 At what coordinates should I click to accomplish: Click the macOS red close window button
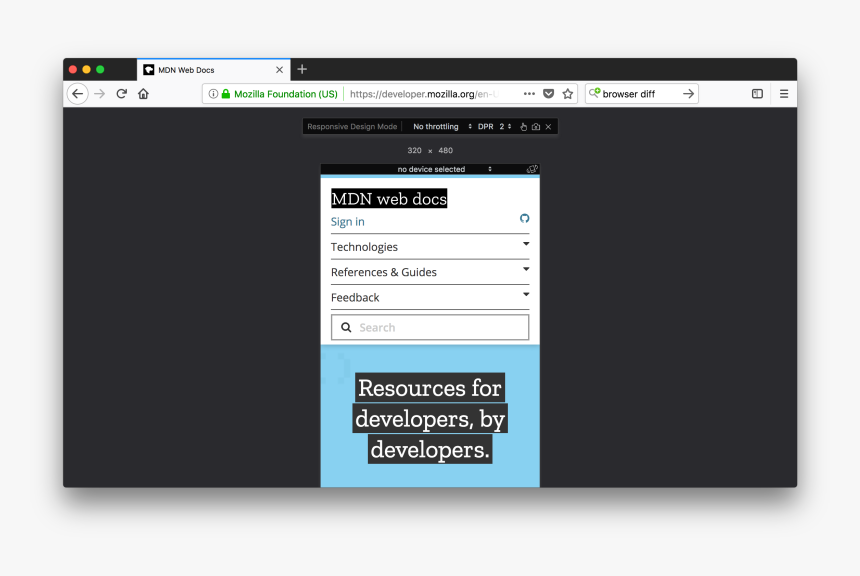[x=73, y=69]
